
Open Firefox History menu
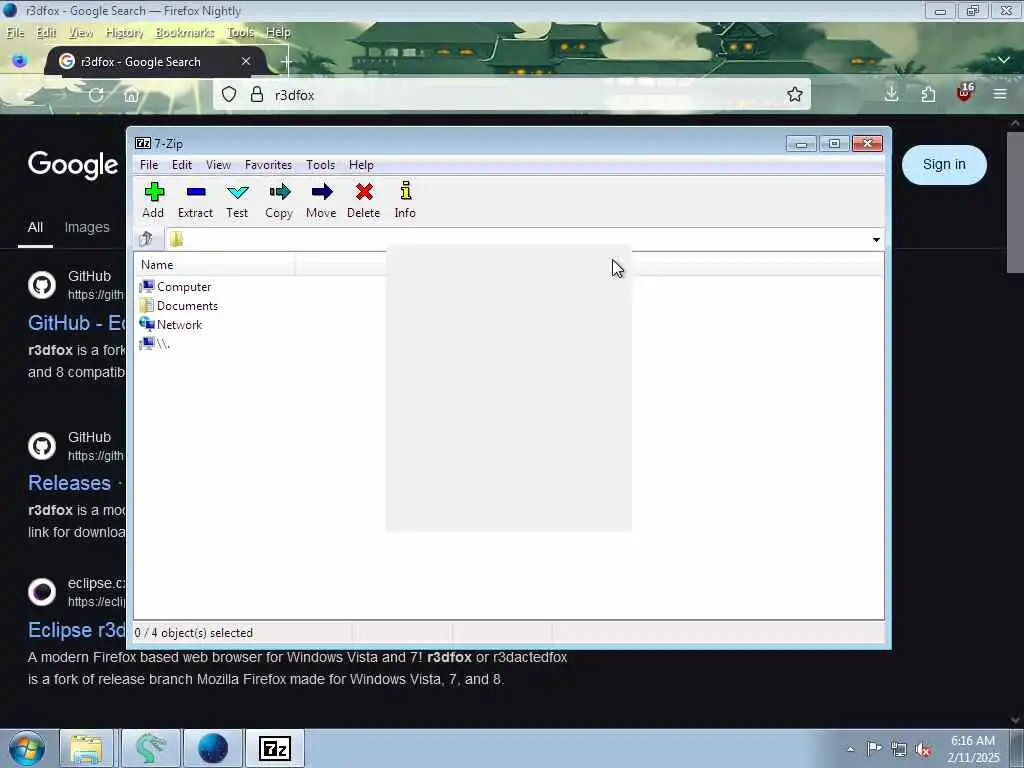tap(124, 32)
